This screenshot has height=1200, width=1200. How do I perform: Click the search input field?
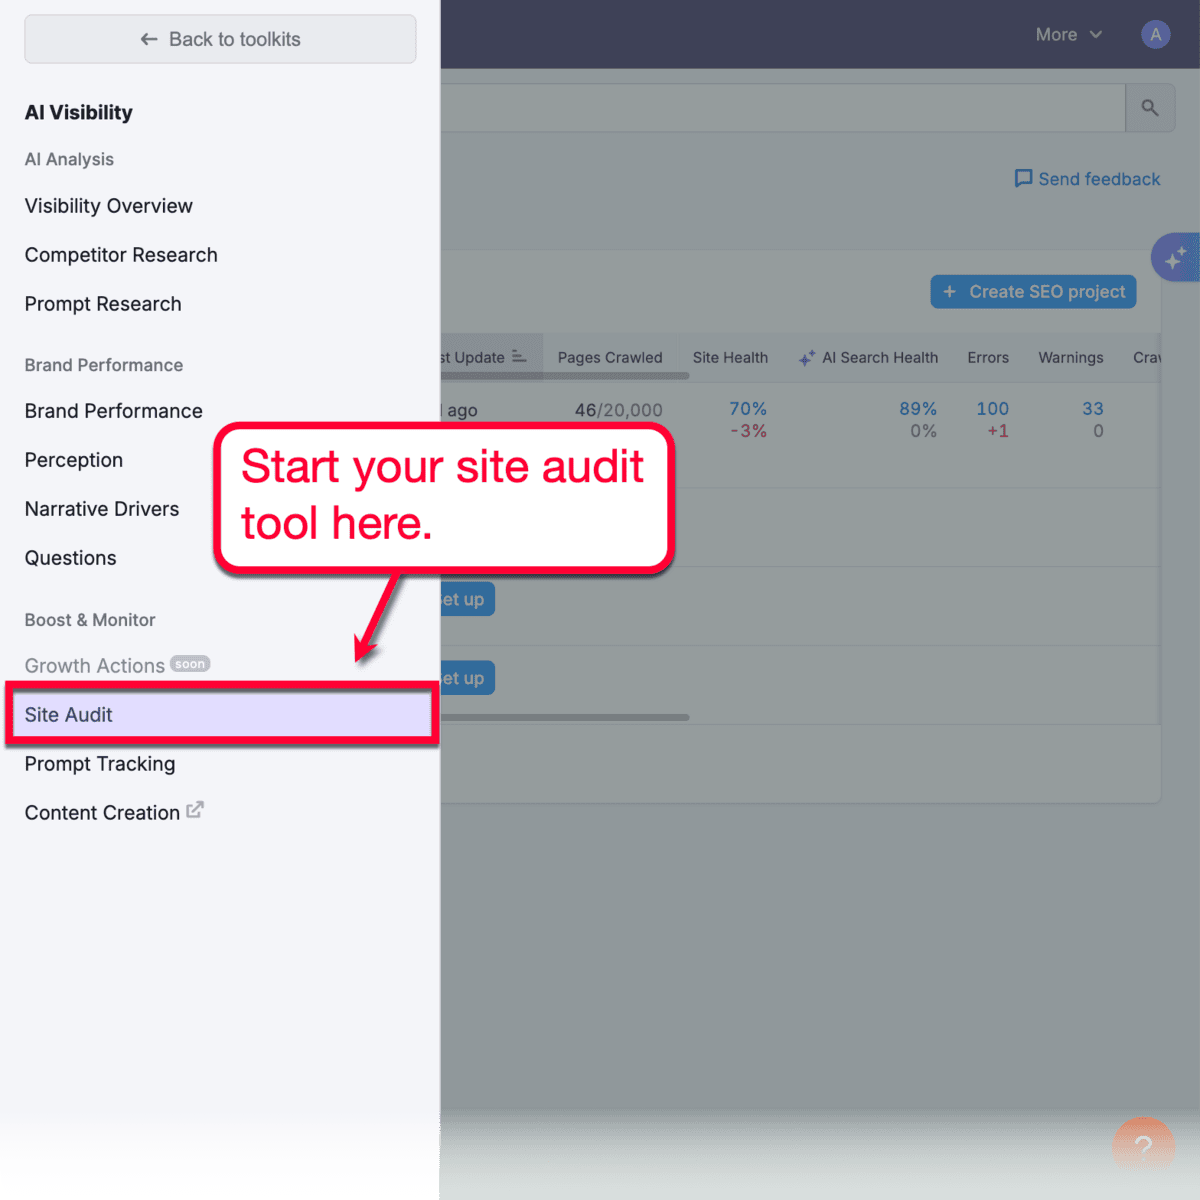pos(780,107)
